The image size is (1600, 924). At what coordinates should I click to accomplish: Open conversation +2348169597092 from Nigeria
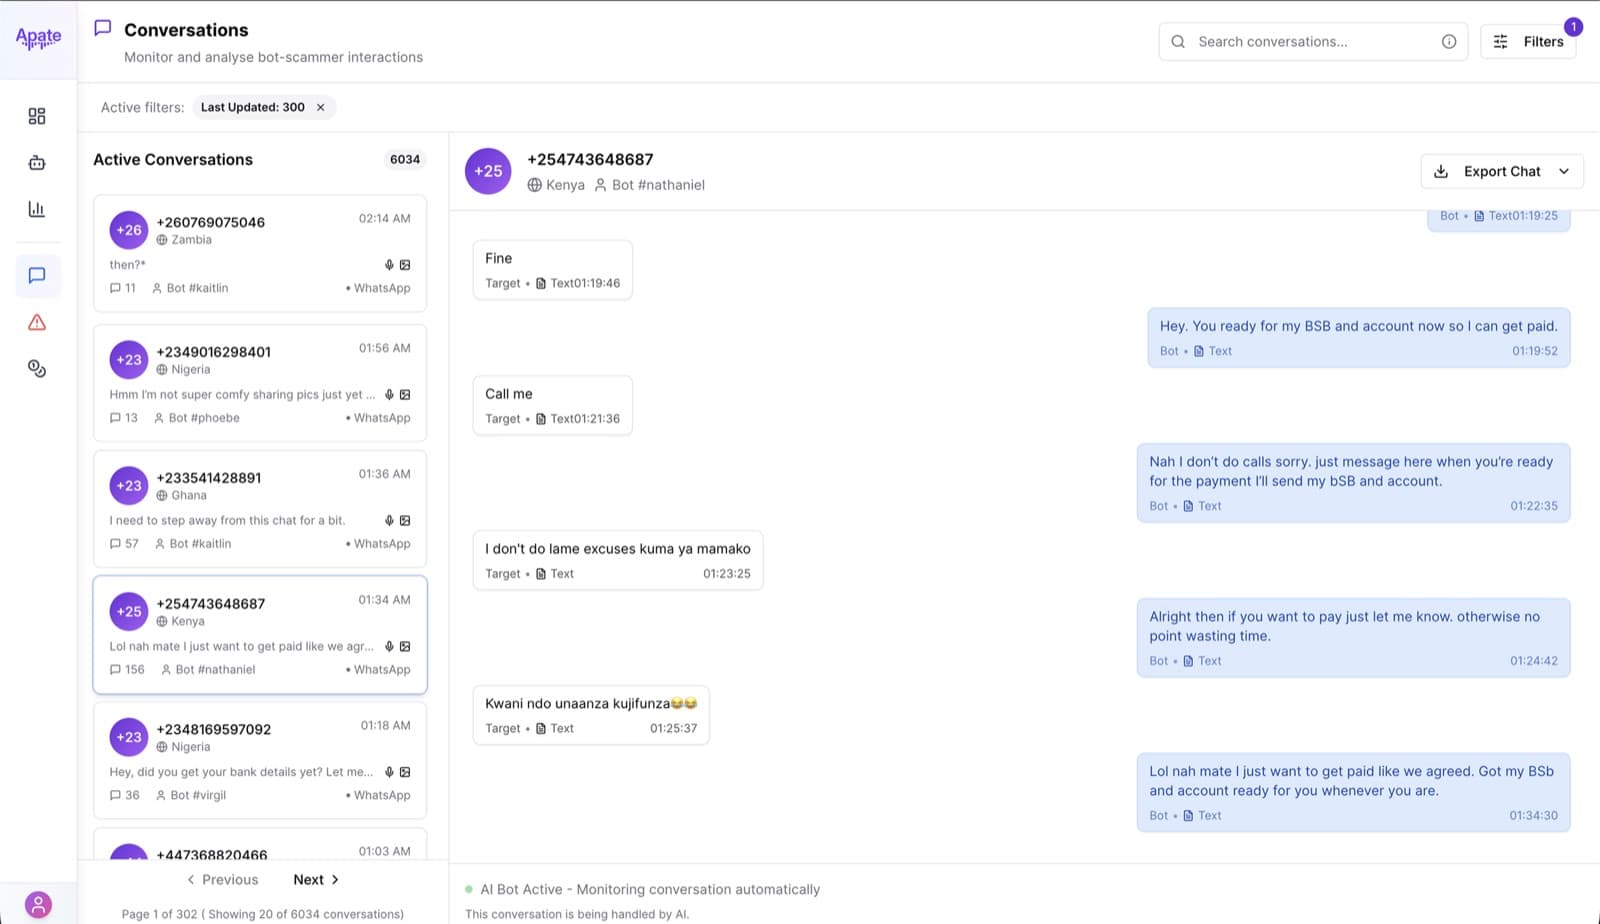(x=260, y=761)
